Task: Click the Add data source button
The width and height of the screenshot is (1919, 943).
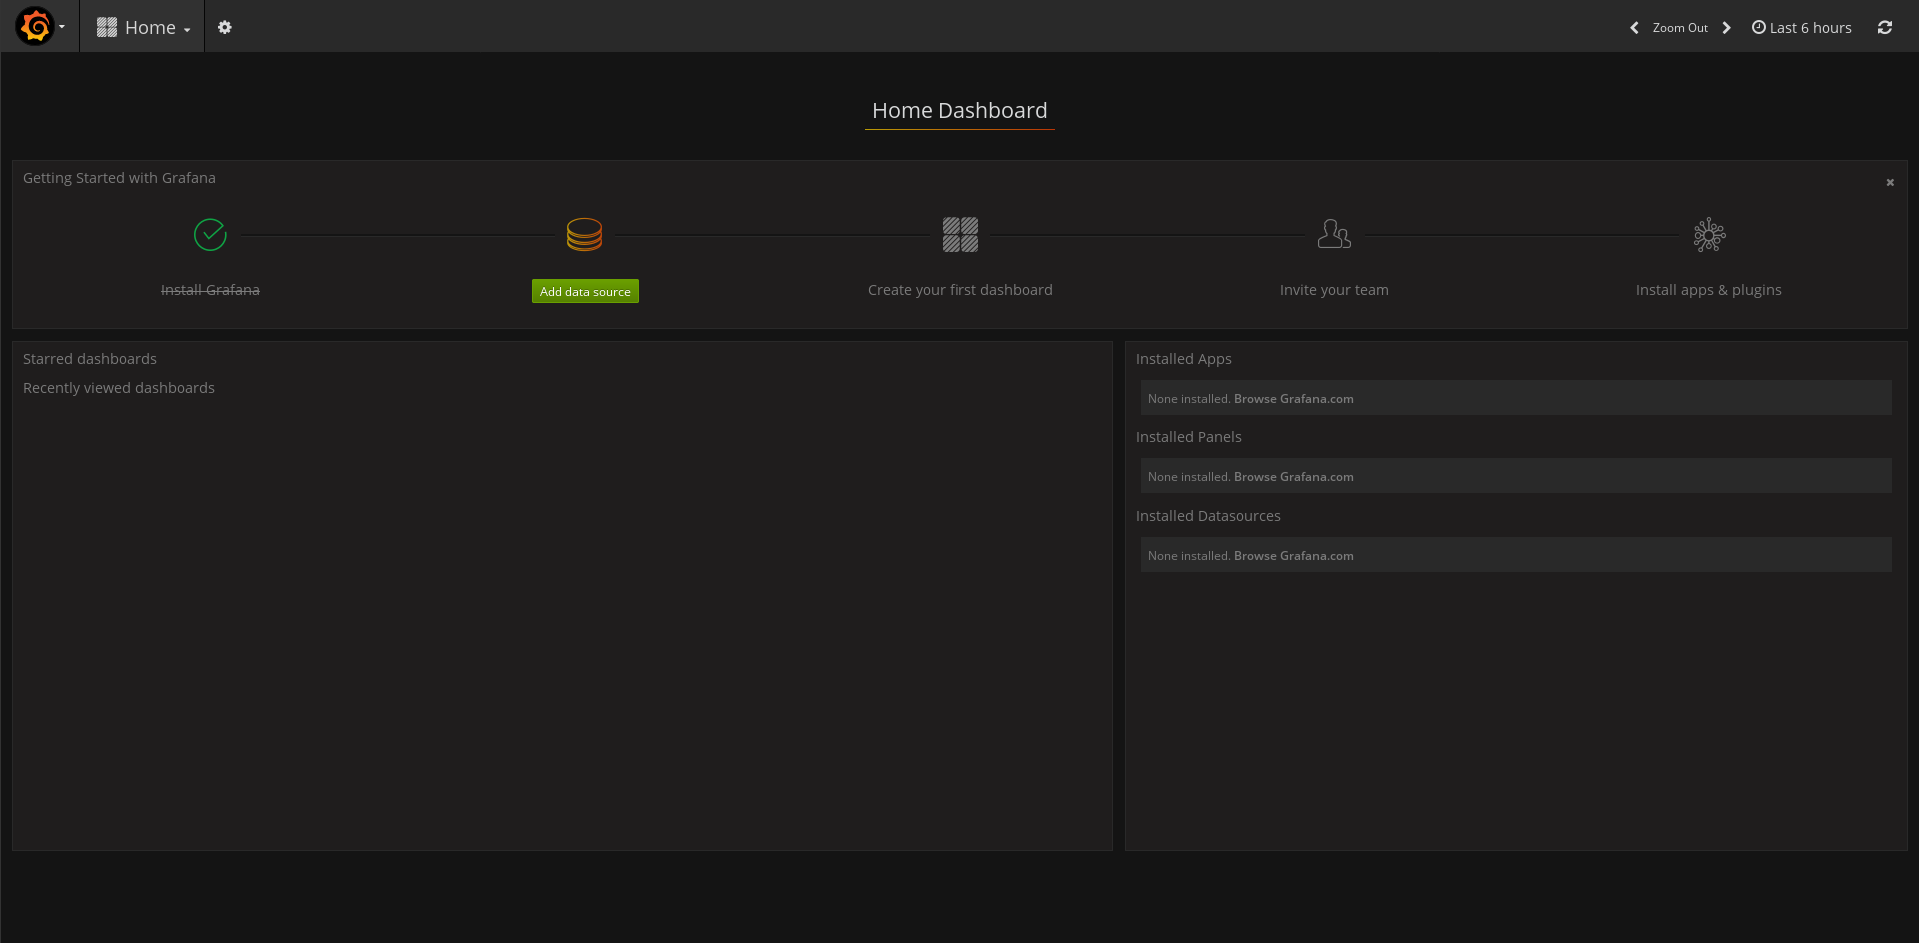Action: (585, 291)
